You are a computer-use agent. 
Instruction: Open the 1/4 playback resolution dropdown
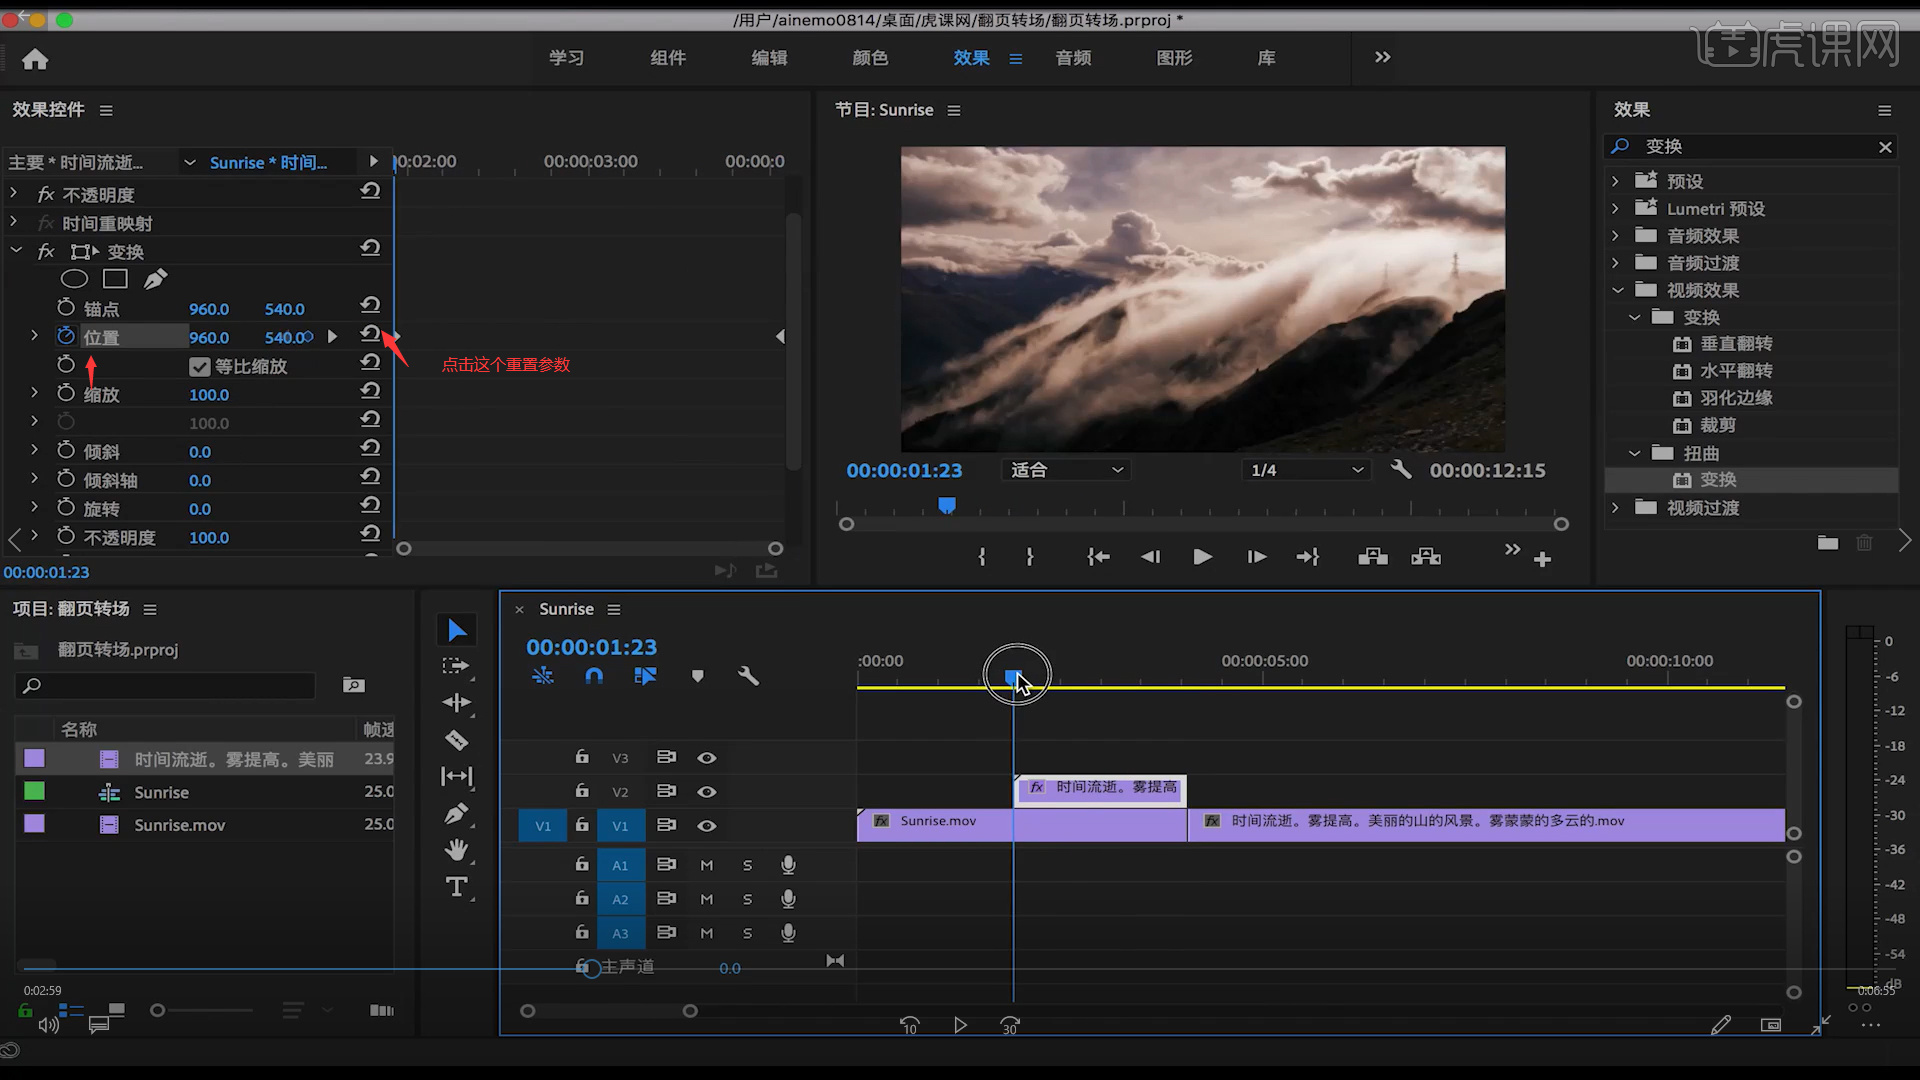click(1306, 470)
